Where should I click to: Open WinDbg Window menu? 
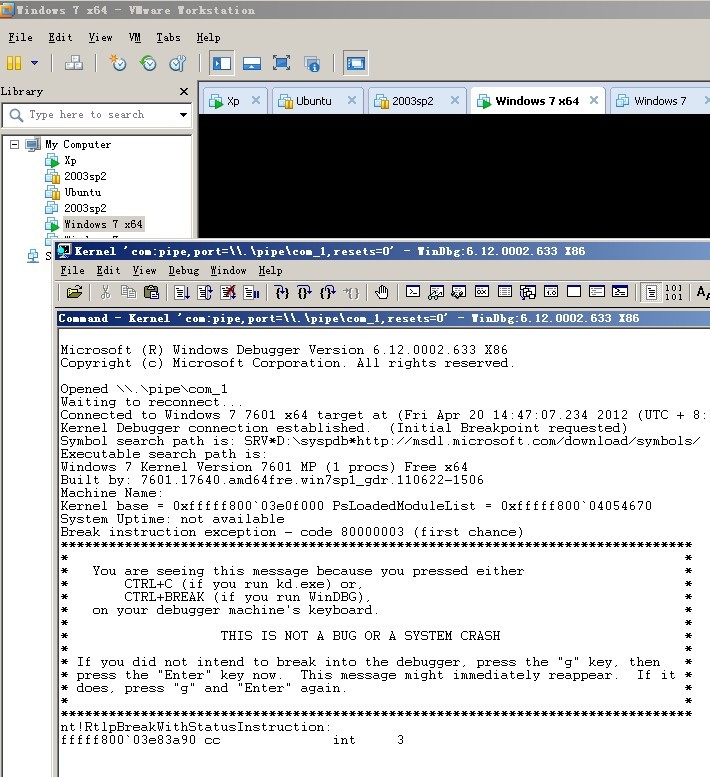coord(228,271)
